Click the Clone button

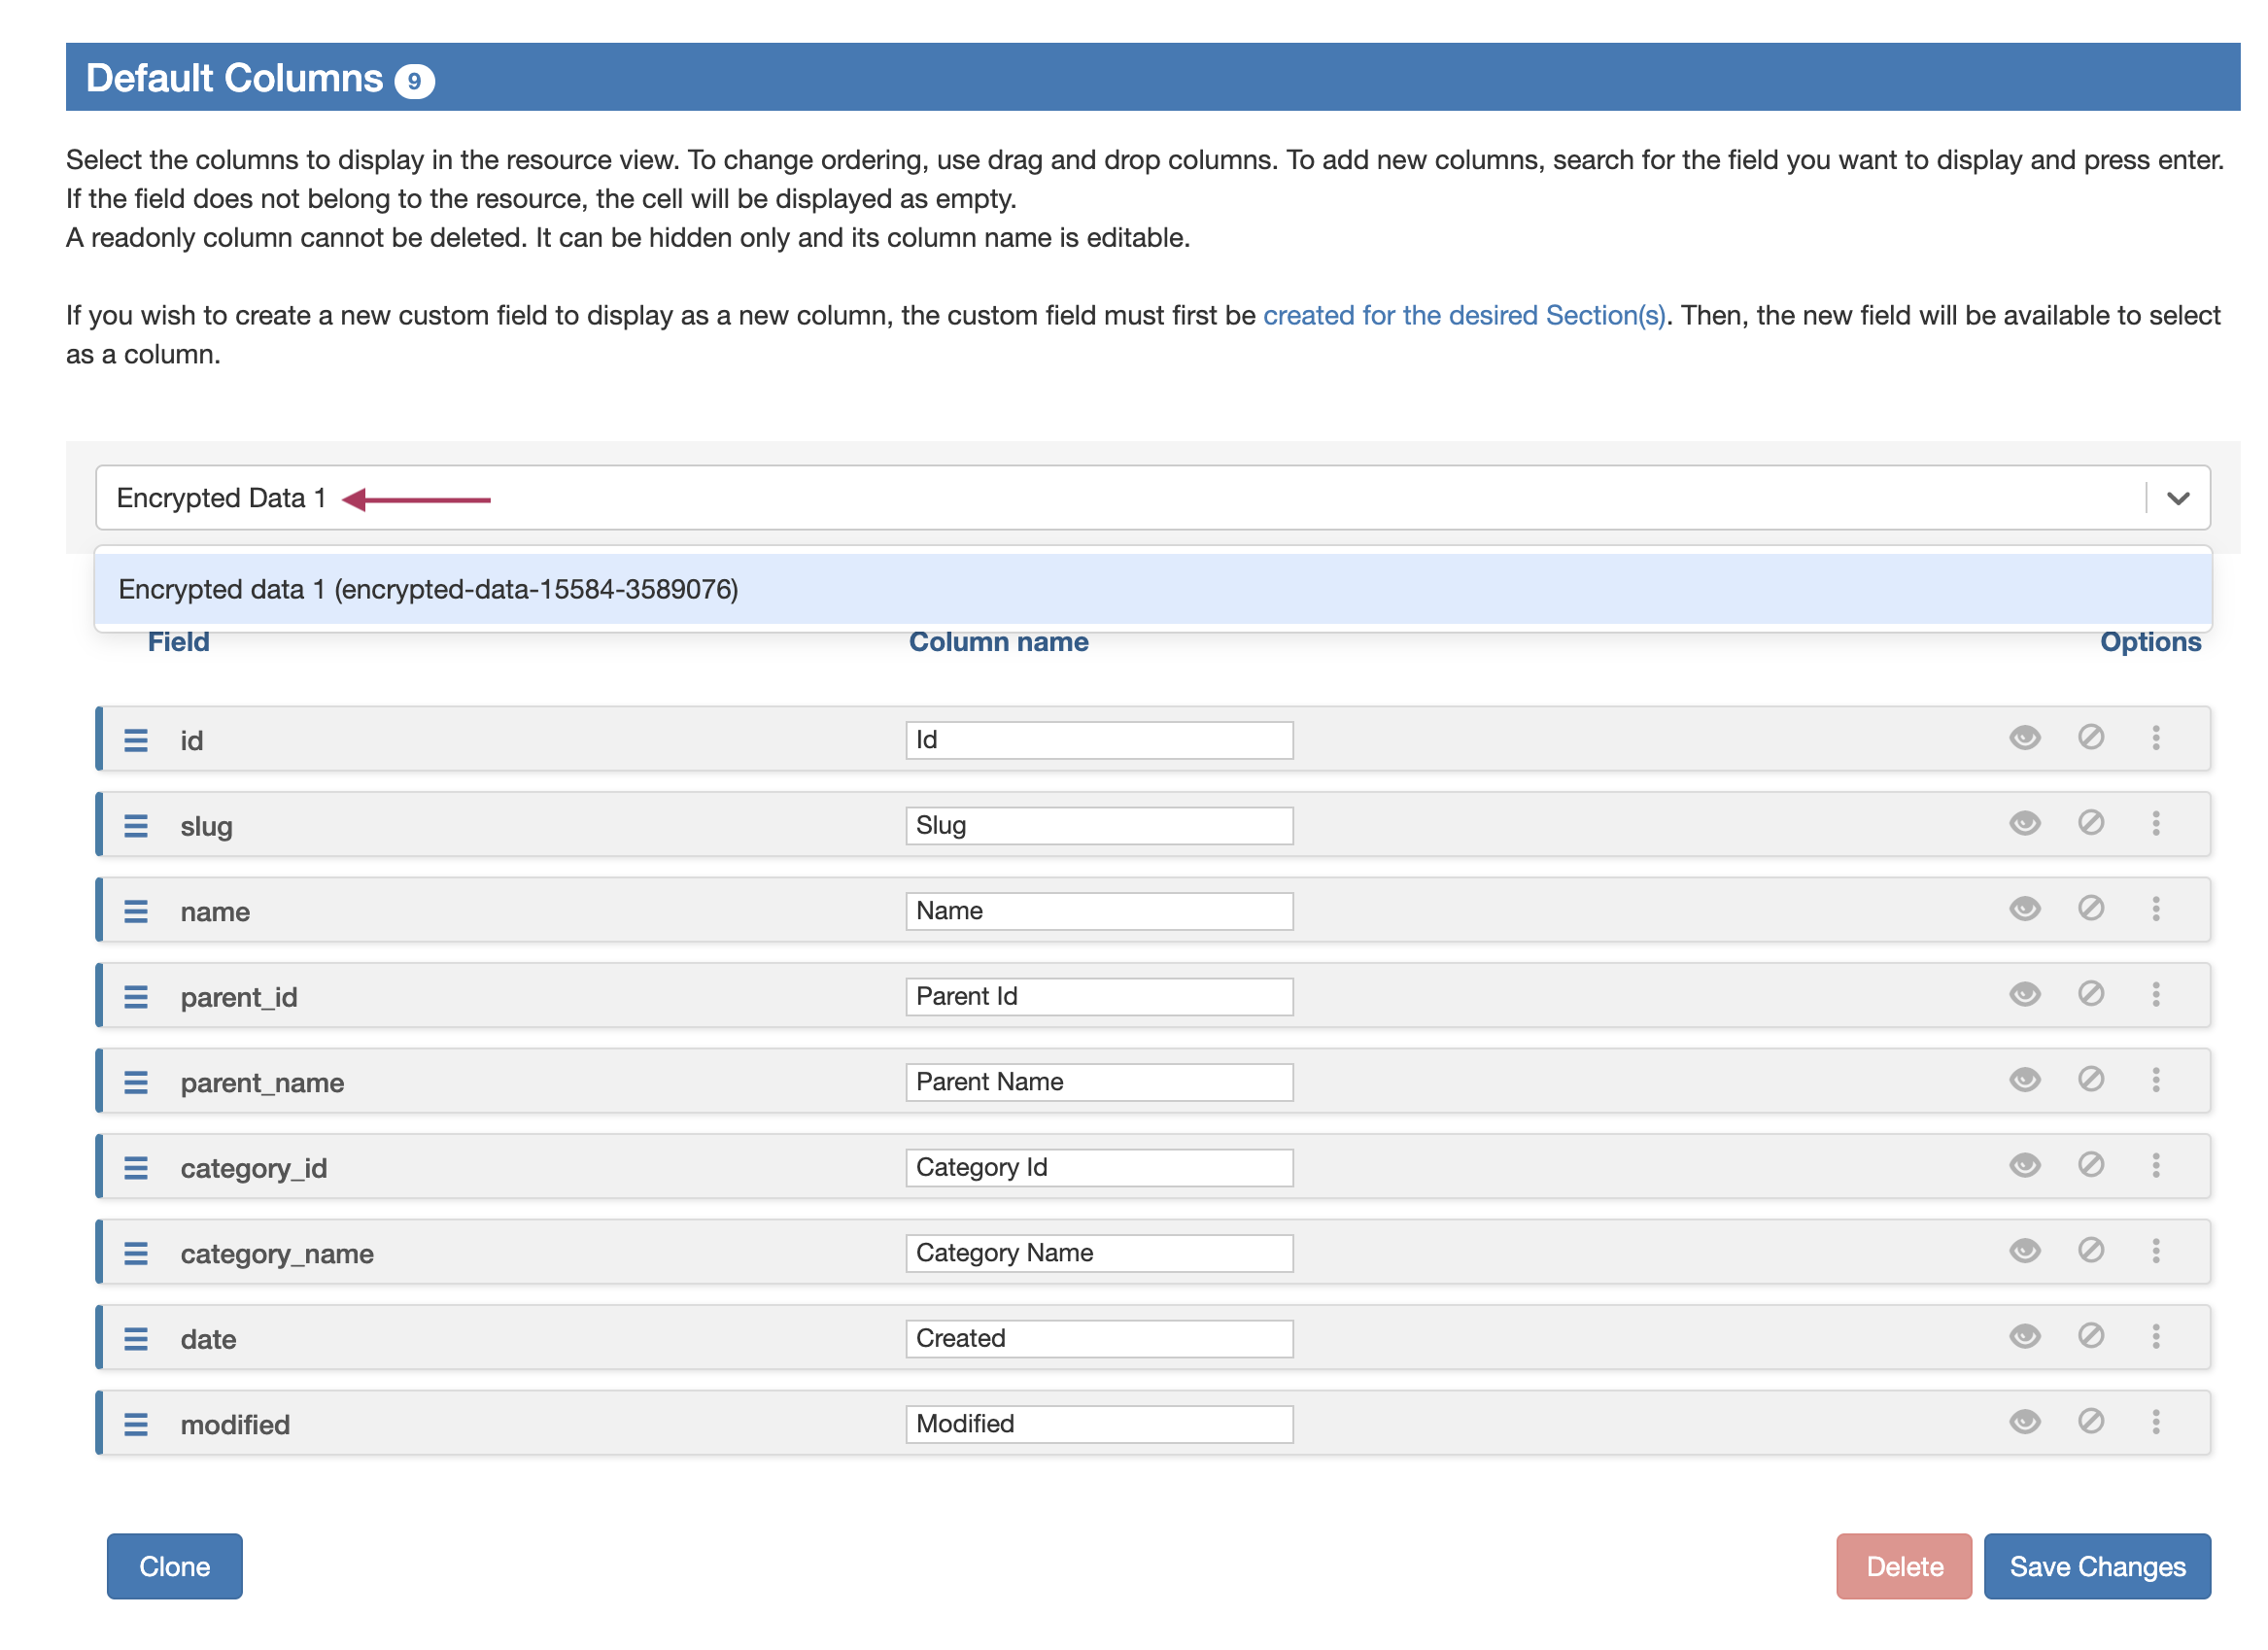[174, 1567]
